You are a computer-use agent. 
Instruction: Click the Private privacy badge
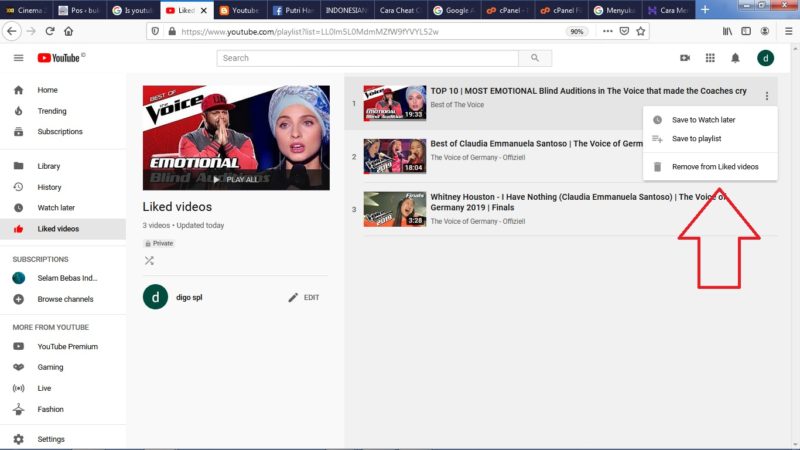pyautogui.click(x=159, y=243)
